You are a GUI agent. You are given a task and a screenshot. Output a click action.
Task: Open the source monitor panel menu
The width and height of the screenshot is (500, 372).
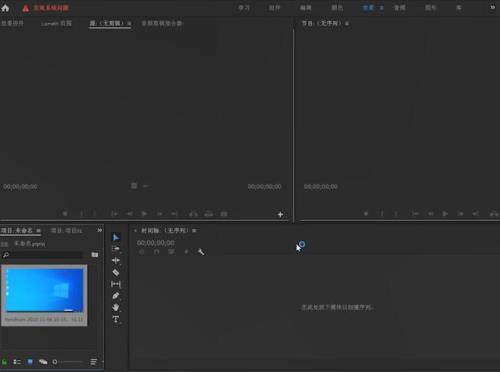pos(129,23)
